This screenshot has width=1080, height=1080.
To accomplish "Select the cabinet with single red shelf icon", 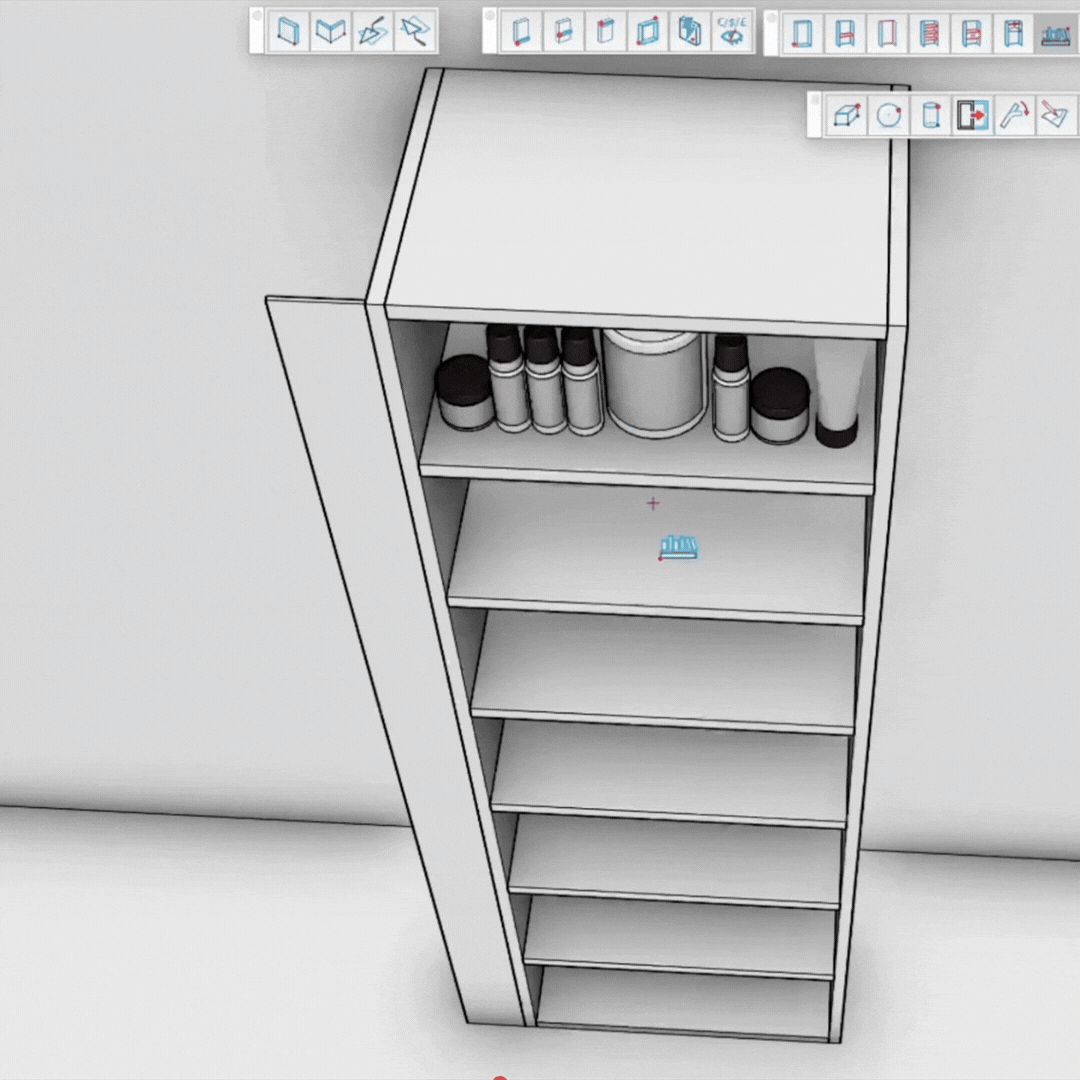I will pos(845,34).
